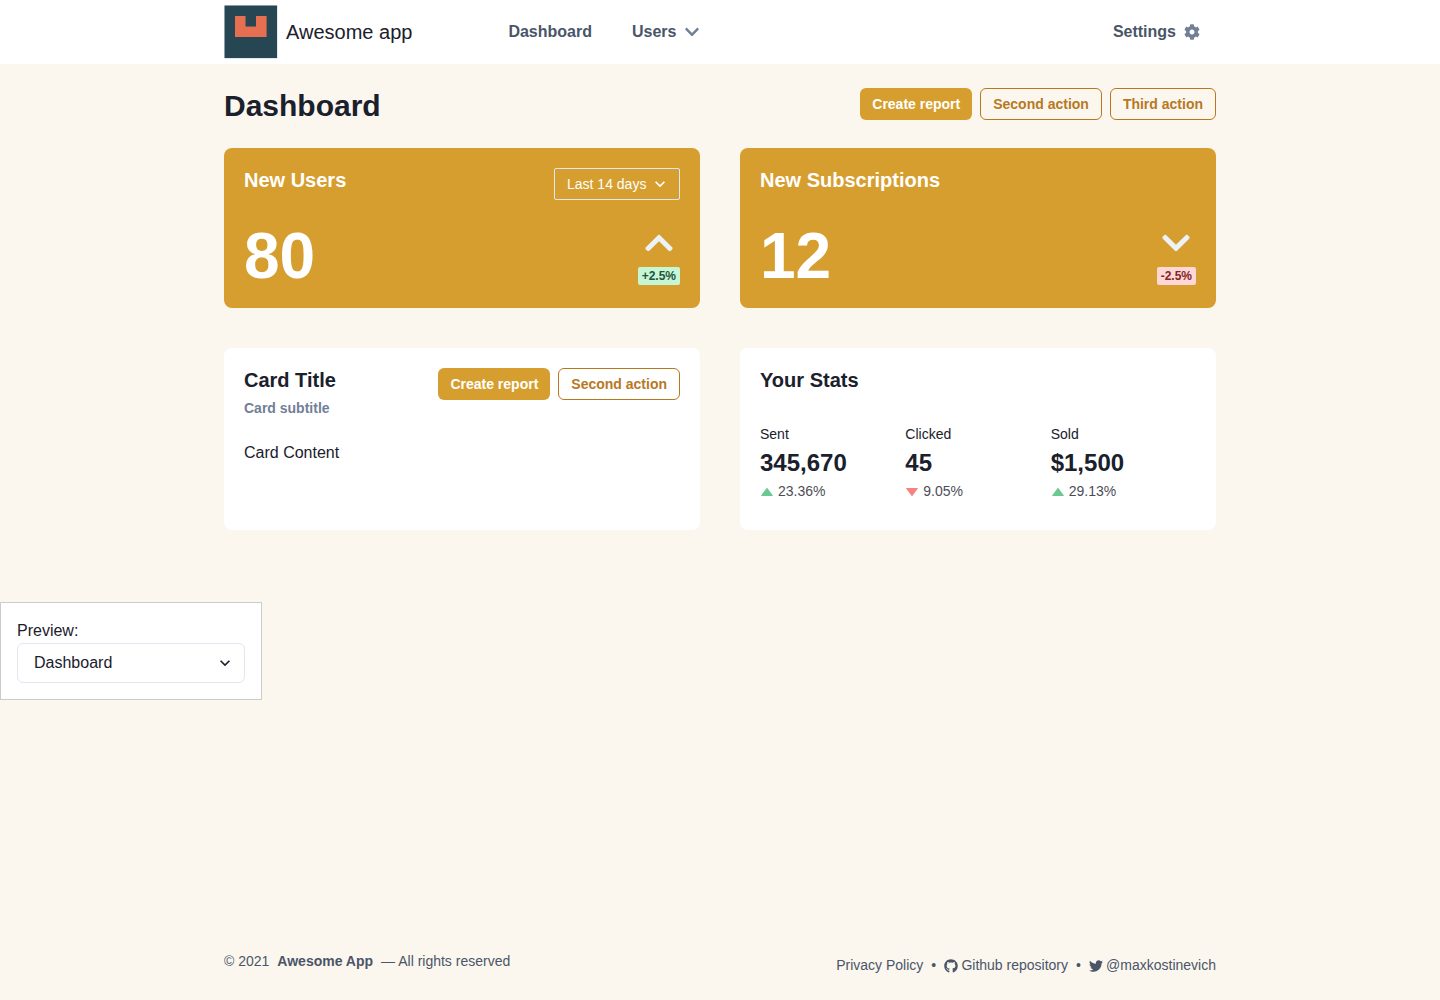Click the 29.13% value under Sold
The height and width of the screenshot is (1000, 1440).
[x=1092, y=491]
